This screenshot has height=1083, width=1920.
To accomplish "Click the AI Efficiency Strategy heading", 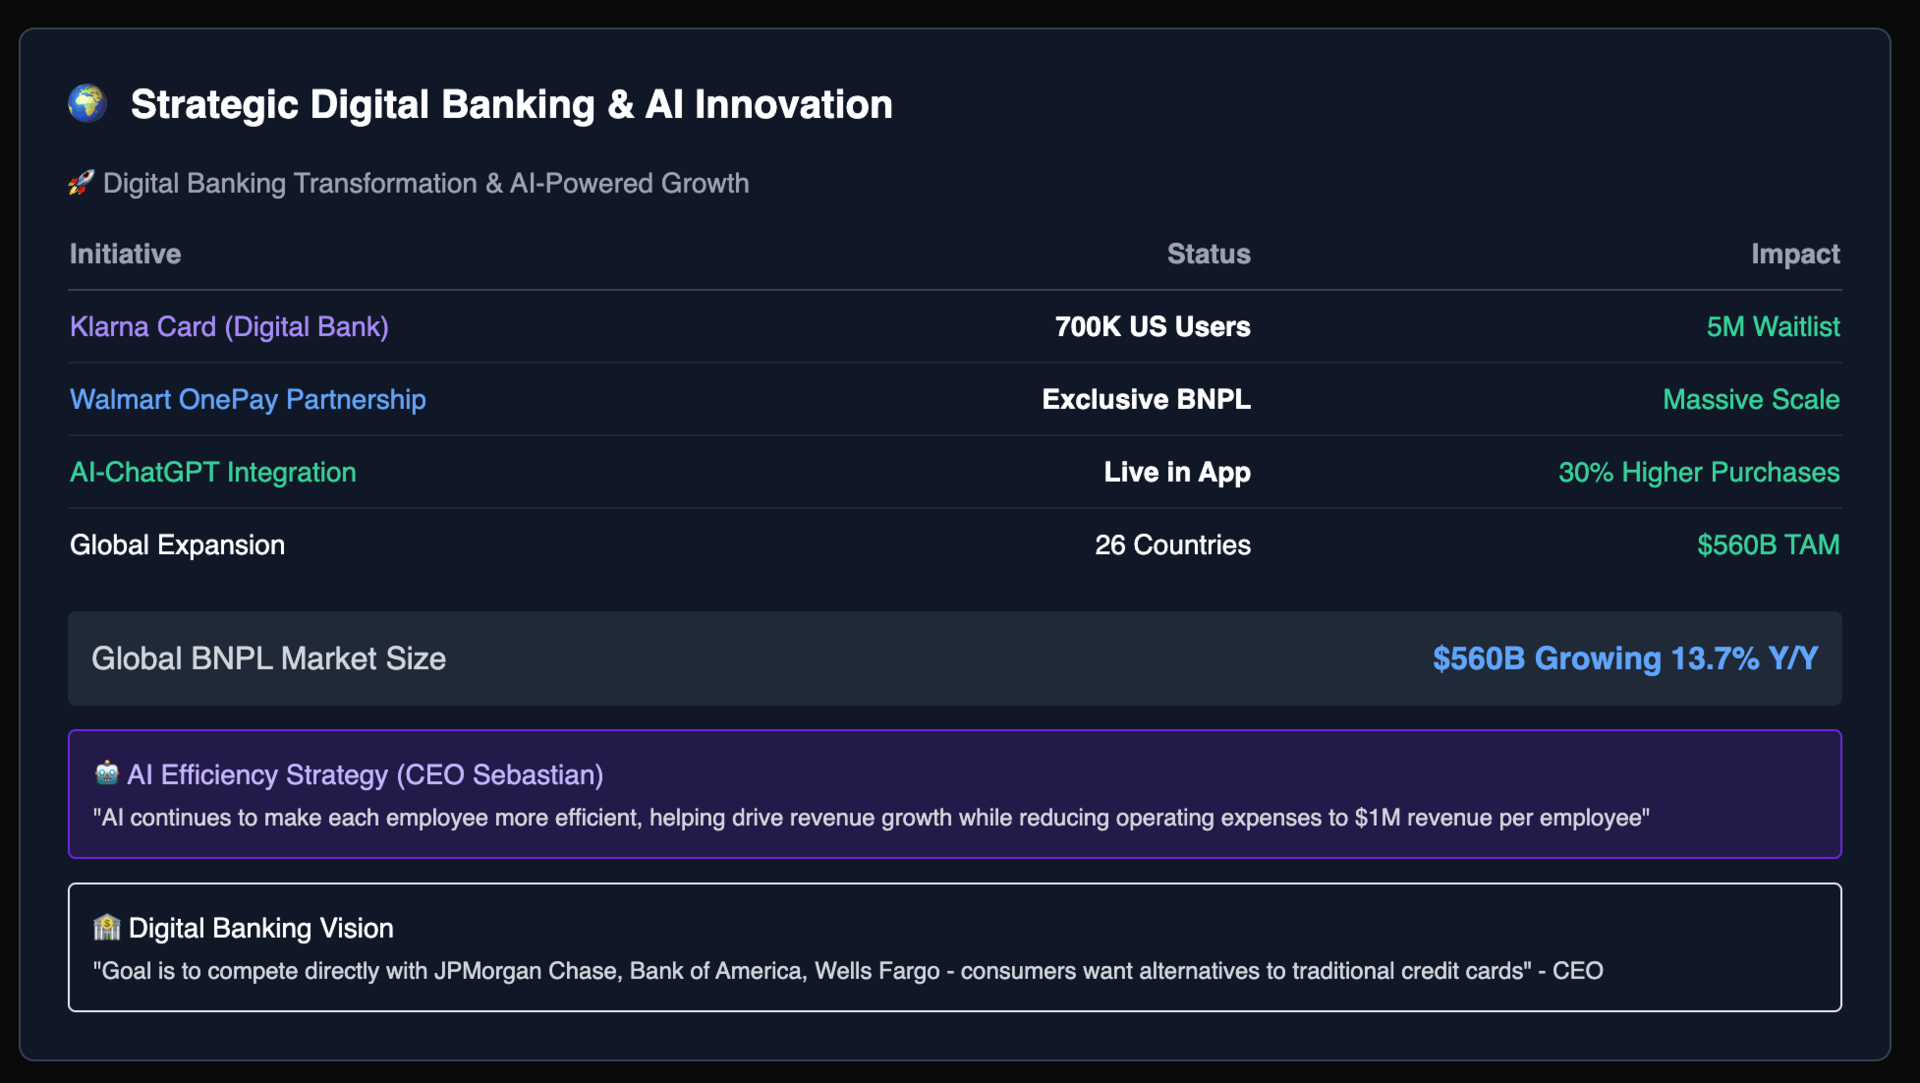I will (365, 775).
